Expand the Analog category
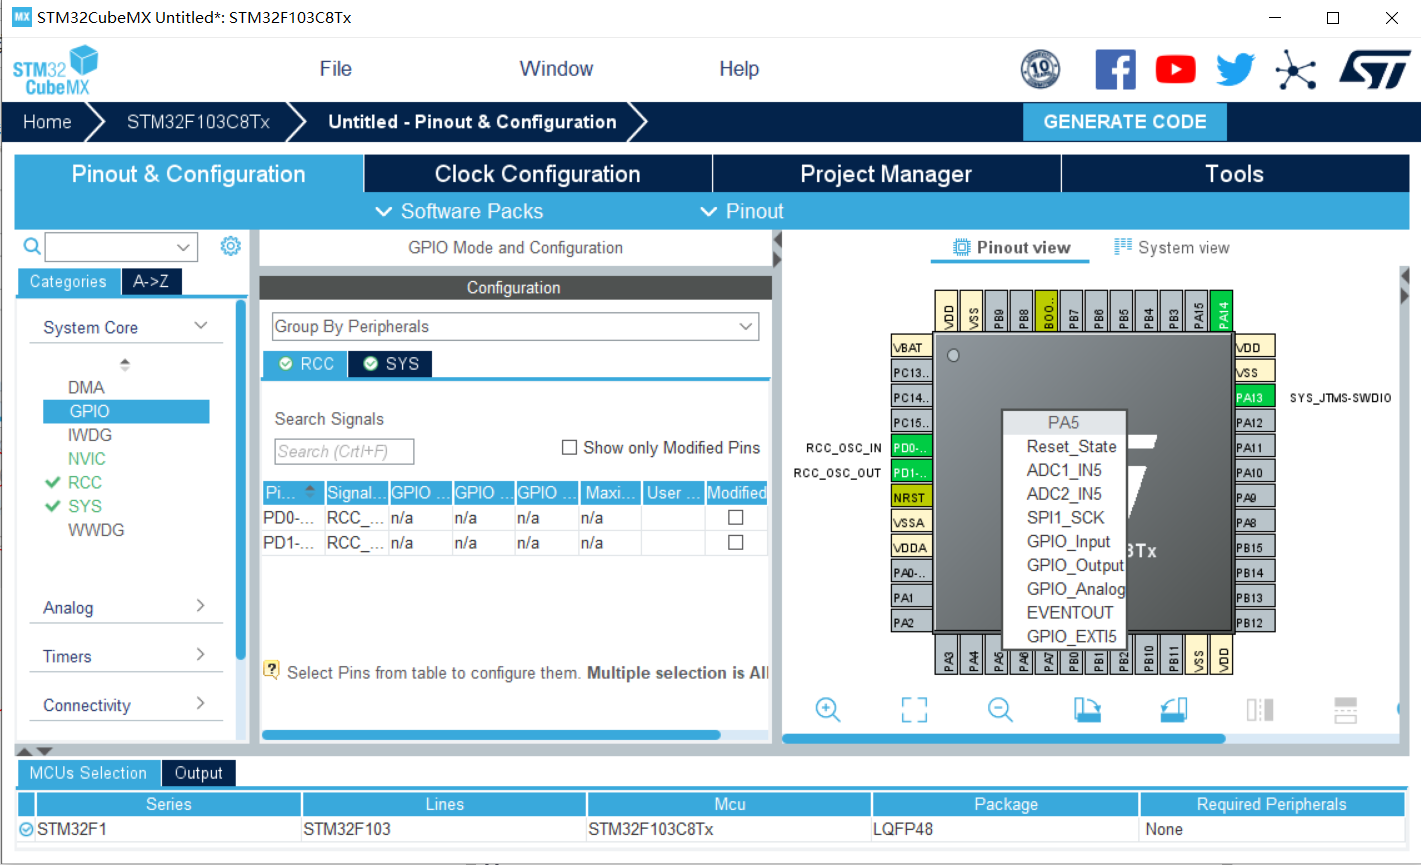Viewport: 1421px width, 865px height. coord(200,606)
